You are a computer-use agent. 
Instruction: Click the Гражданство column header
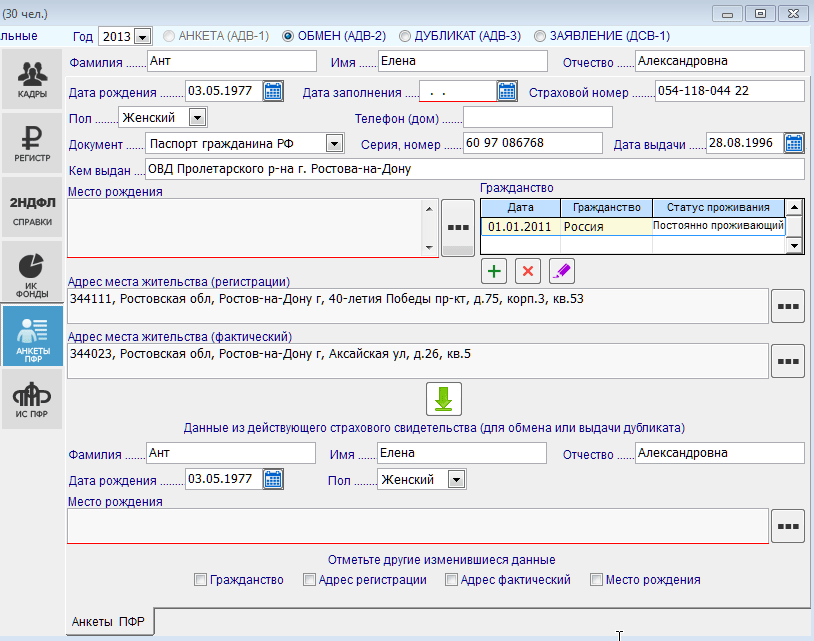[x=606, y=208]
